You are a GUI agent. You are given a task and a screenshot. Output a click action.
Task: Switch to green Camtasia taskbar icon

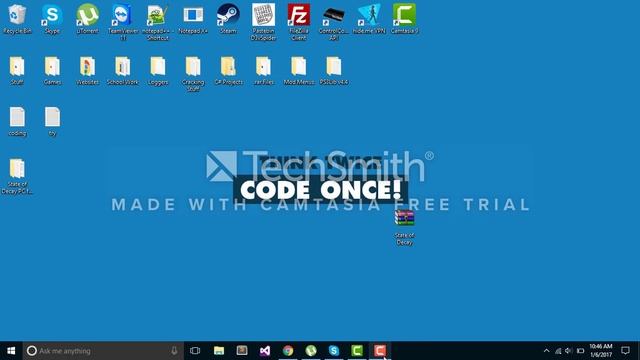coord(357,351)
